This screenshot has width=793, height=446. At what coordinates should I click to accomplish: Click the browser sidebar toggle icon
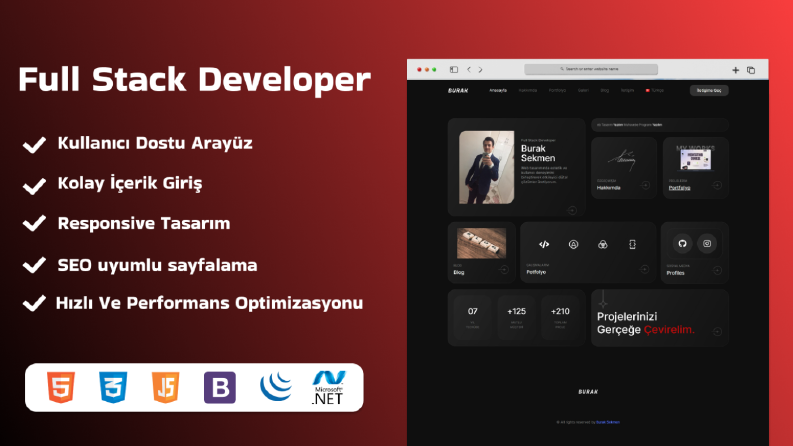(x=454, y=70)
